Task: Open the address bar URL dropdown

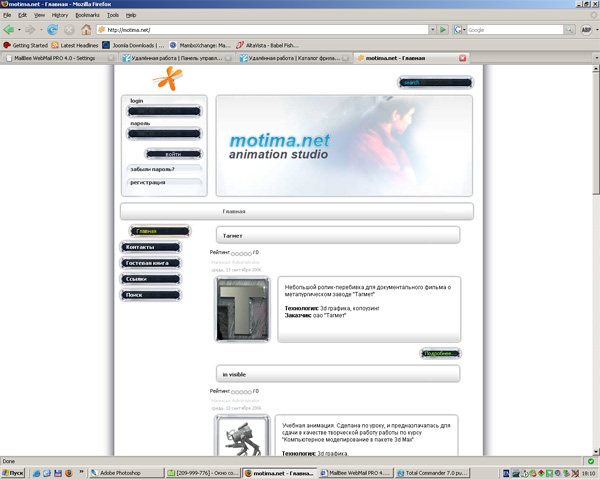Action: (433, 29)
